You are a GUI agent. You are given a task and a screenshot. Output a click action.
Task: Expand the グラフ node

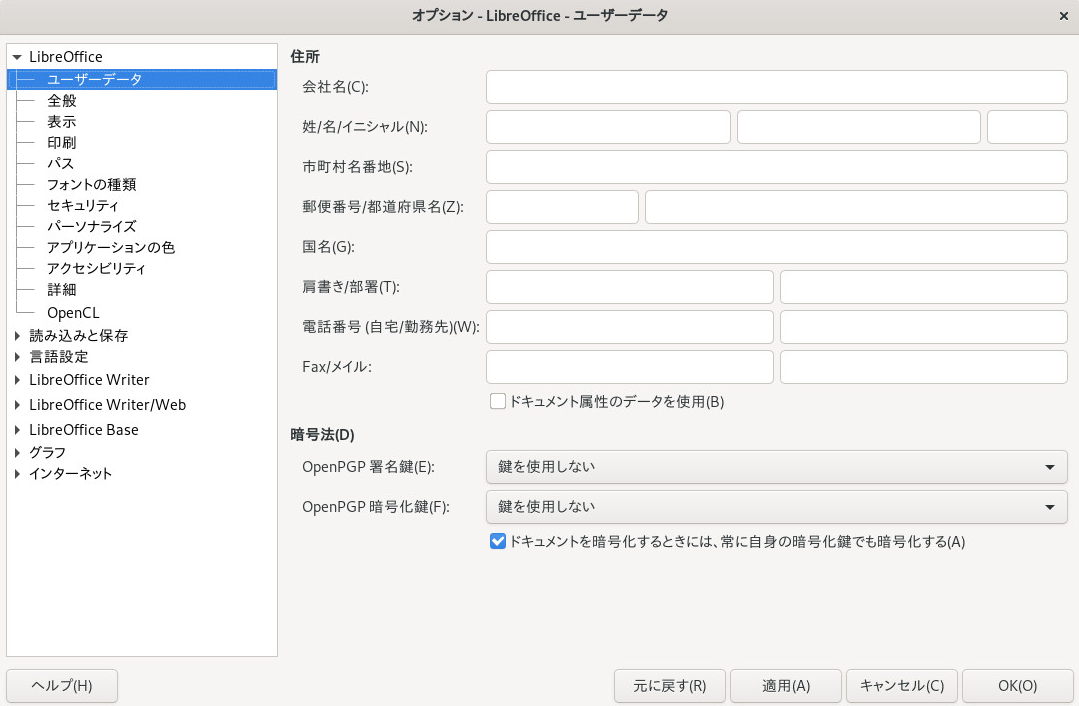(17, 453)
